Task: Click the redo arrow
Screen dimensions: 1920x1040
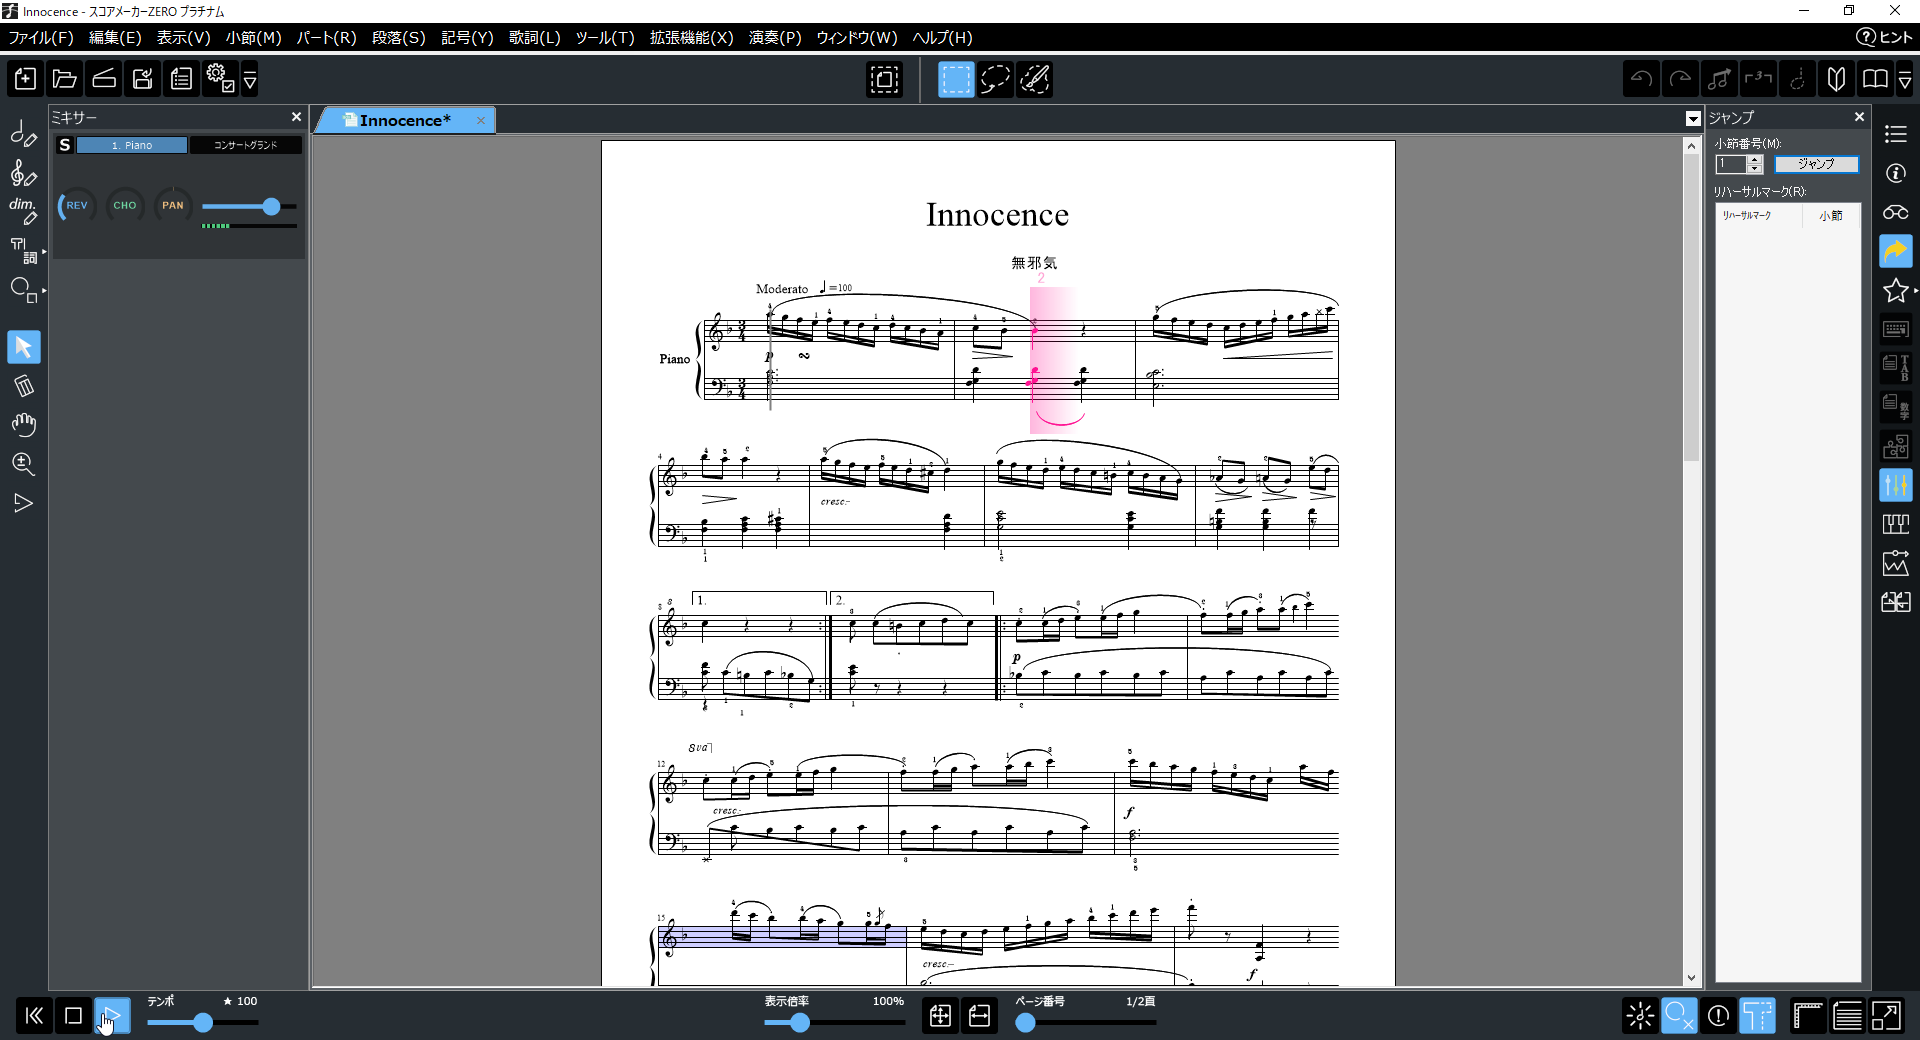Action: pyautogui.click(x=1680, y=79)
